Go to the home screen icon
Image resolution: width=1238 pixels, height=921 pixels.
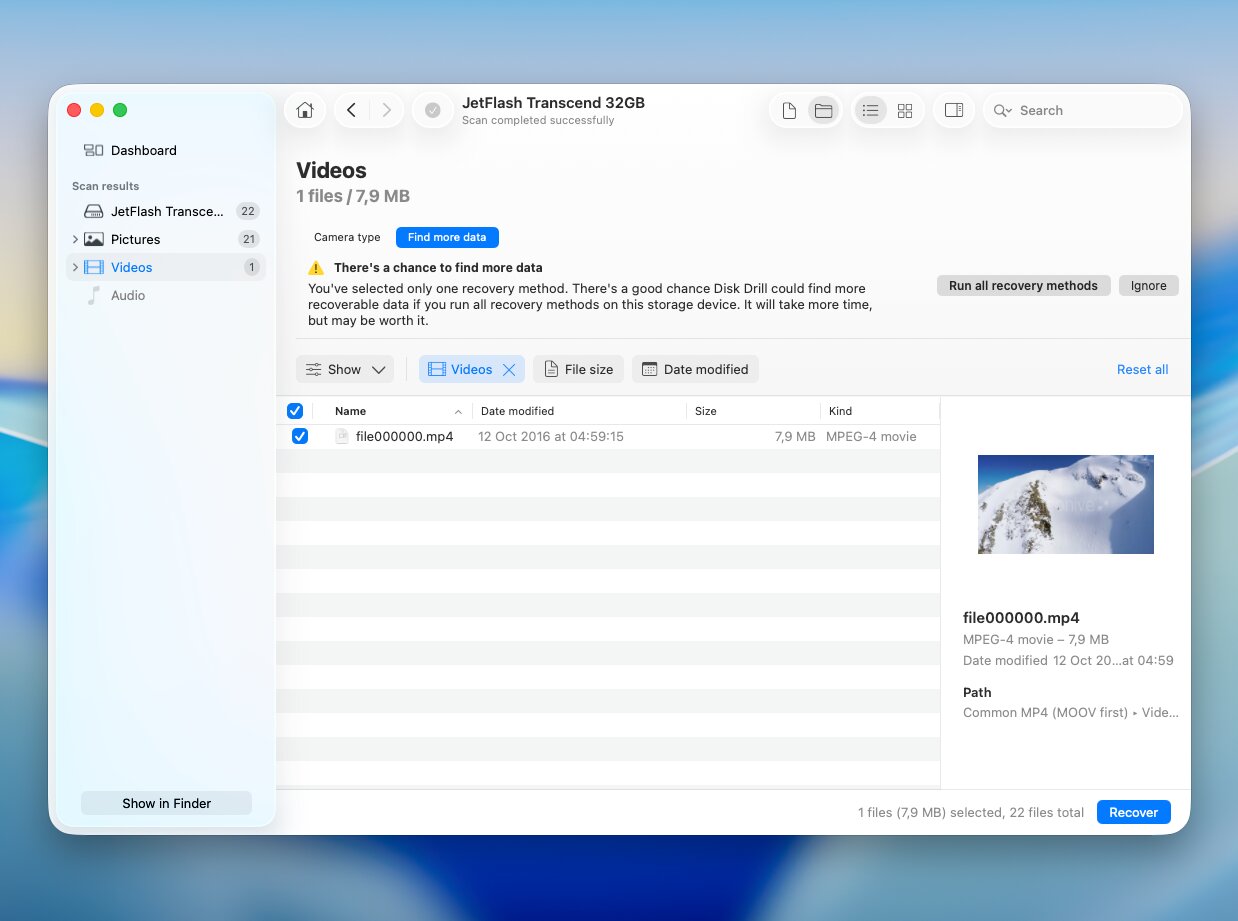305,110
